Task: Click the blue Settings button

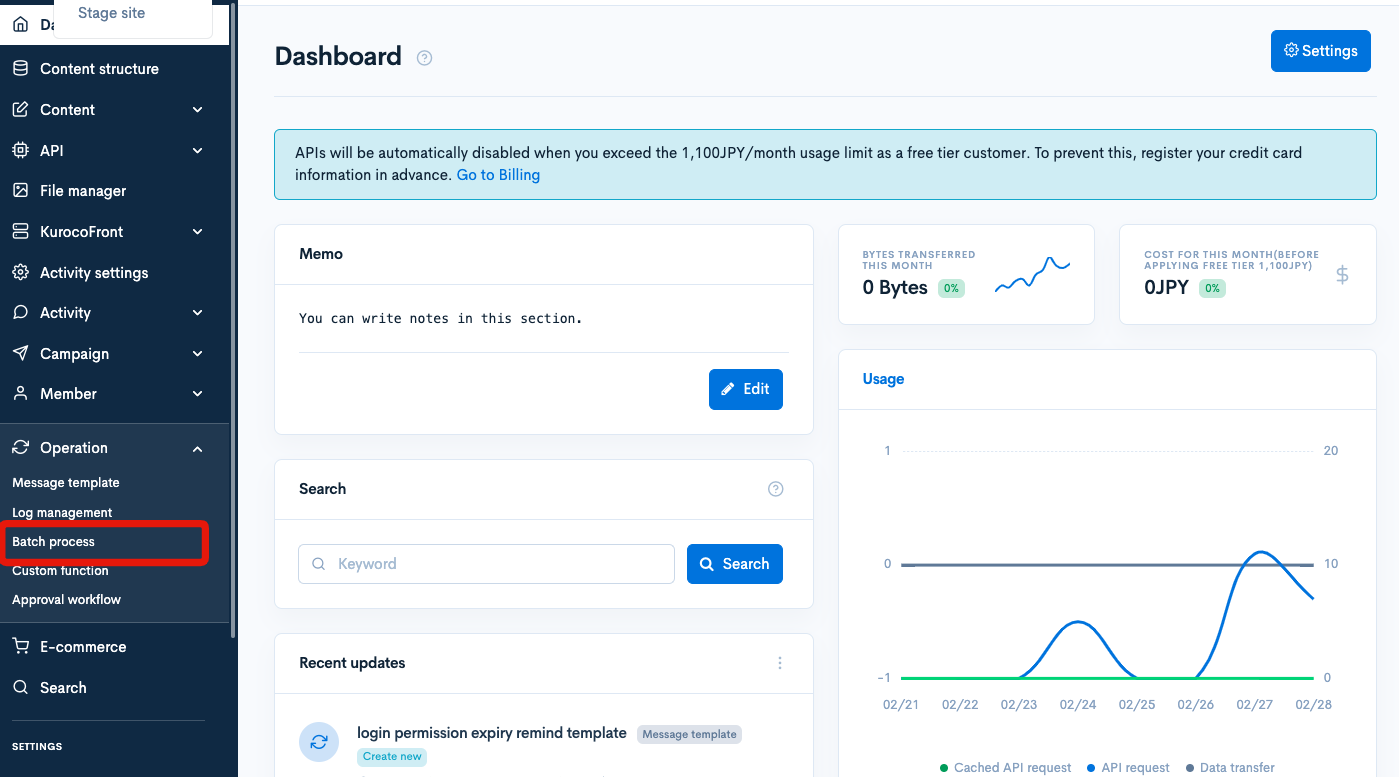Action: click(1320, 51)
